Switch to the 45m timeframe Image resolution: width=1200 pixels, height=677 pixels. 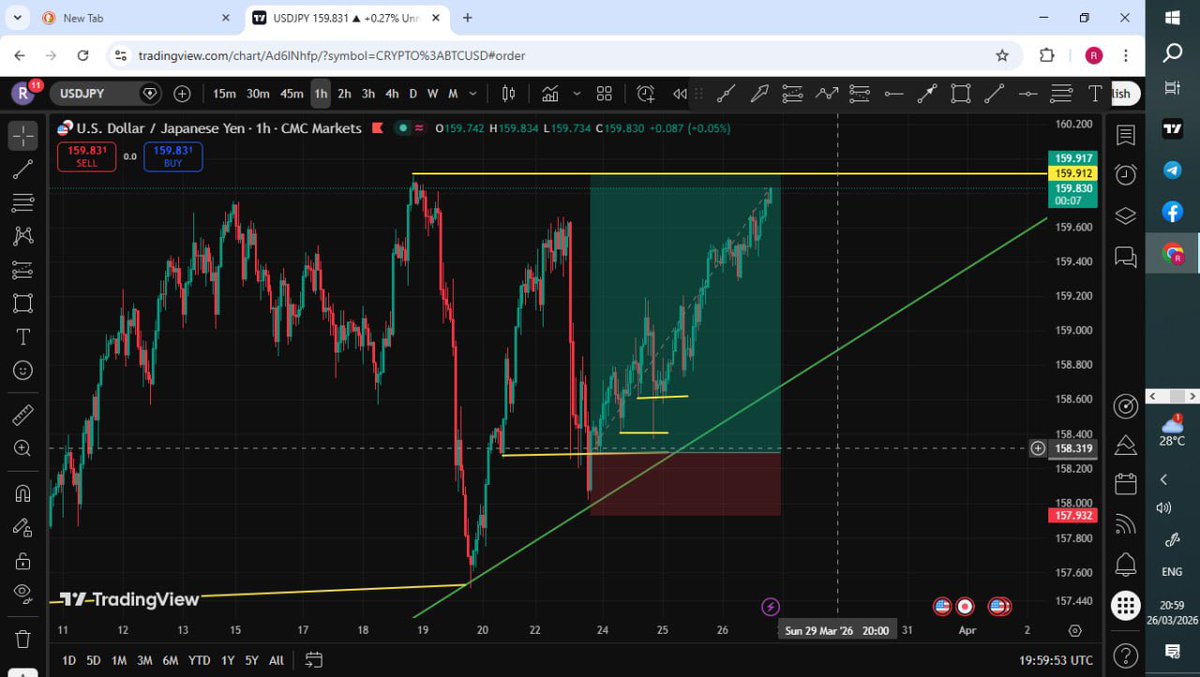(292, 93)
